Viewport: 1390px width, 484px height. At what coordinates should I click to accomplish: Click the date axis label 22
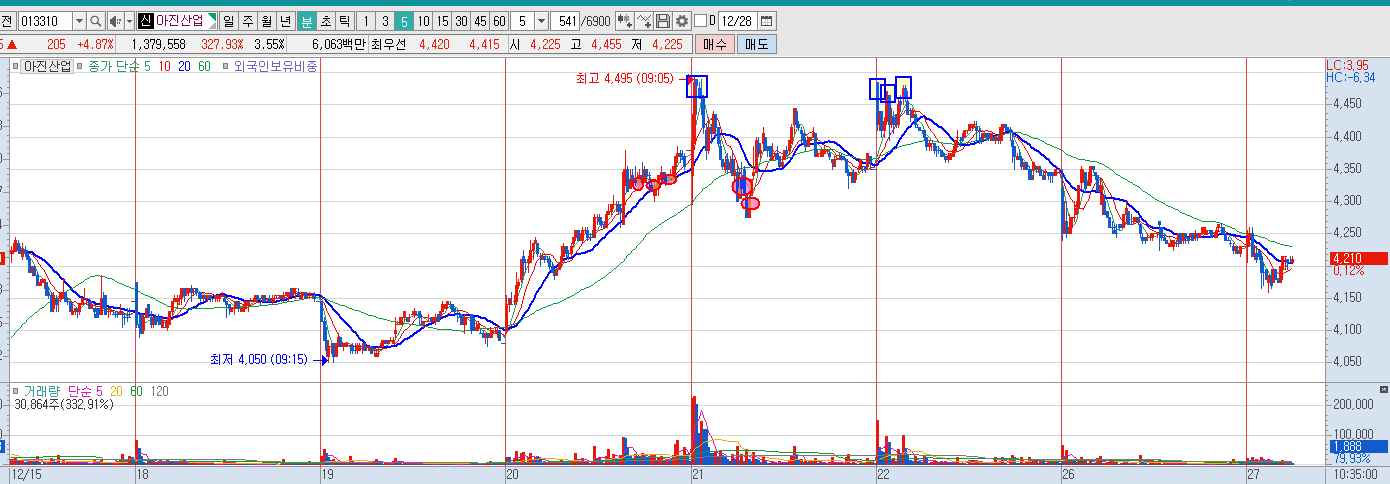[883, 476]
